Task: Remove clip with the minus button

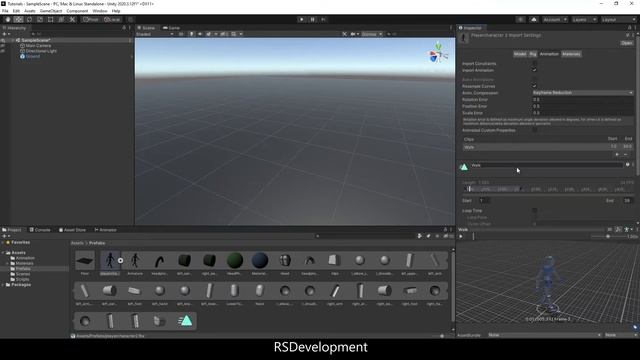Action: (626, 155)
